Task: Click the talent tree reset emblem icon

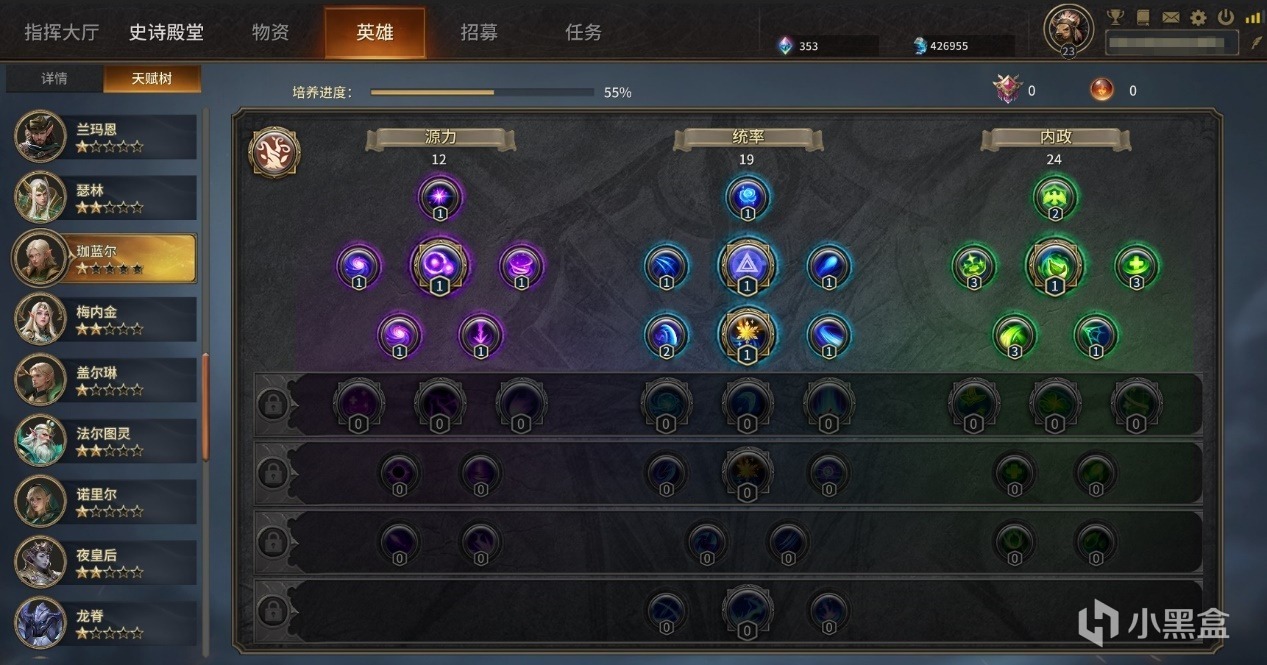Action: (x=274, y=152)
